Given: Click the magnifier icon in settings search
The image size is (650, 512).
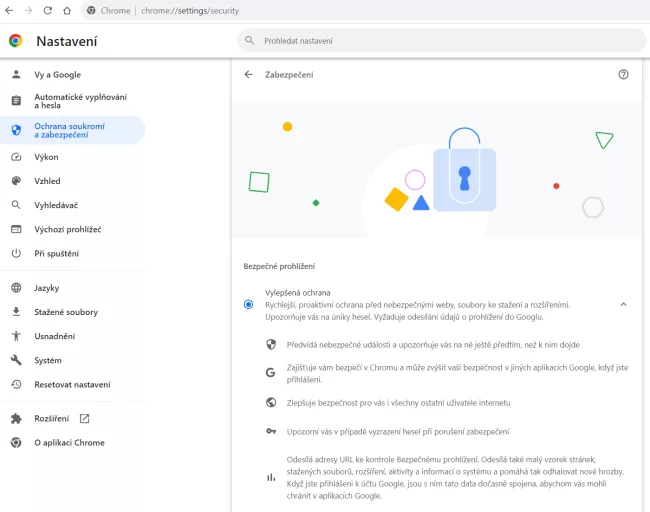Looking at the screenshot, I should tap(249, 40).
